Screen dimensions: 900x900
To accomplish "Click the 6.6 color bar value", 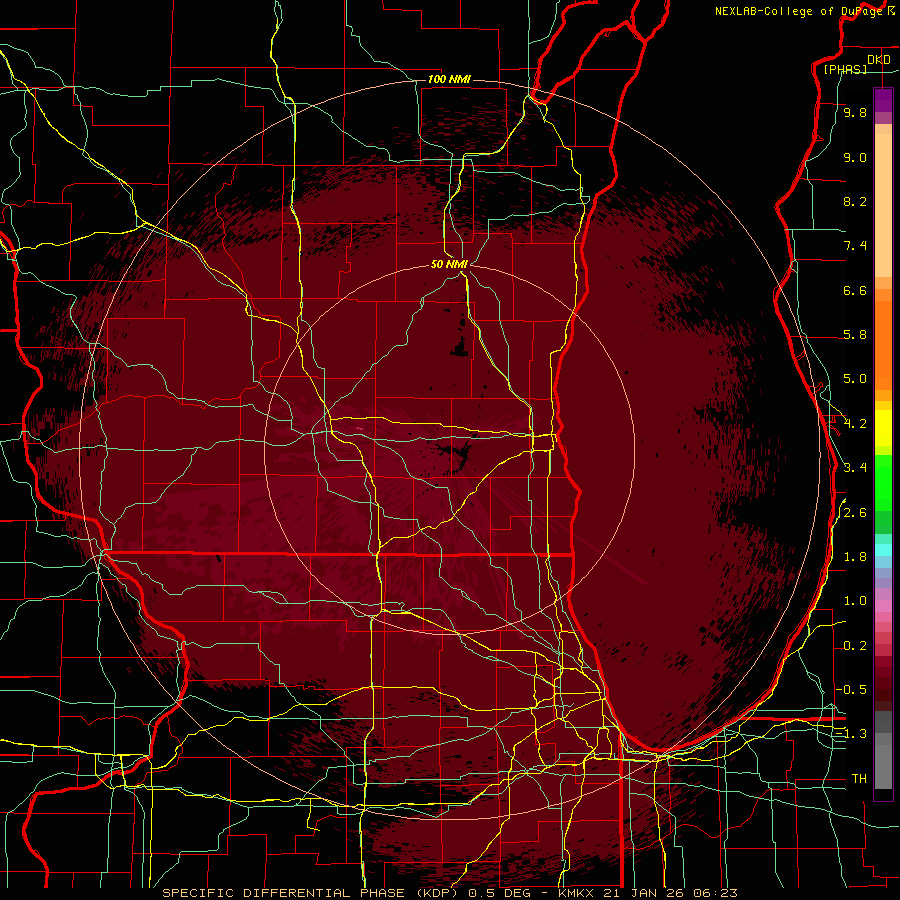I will pyautogui.click(x=855, y=290).
